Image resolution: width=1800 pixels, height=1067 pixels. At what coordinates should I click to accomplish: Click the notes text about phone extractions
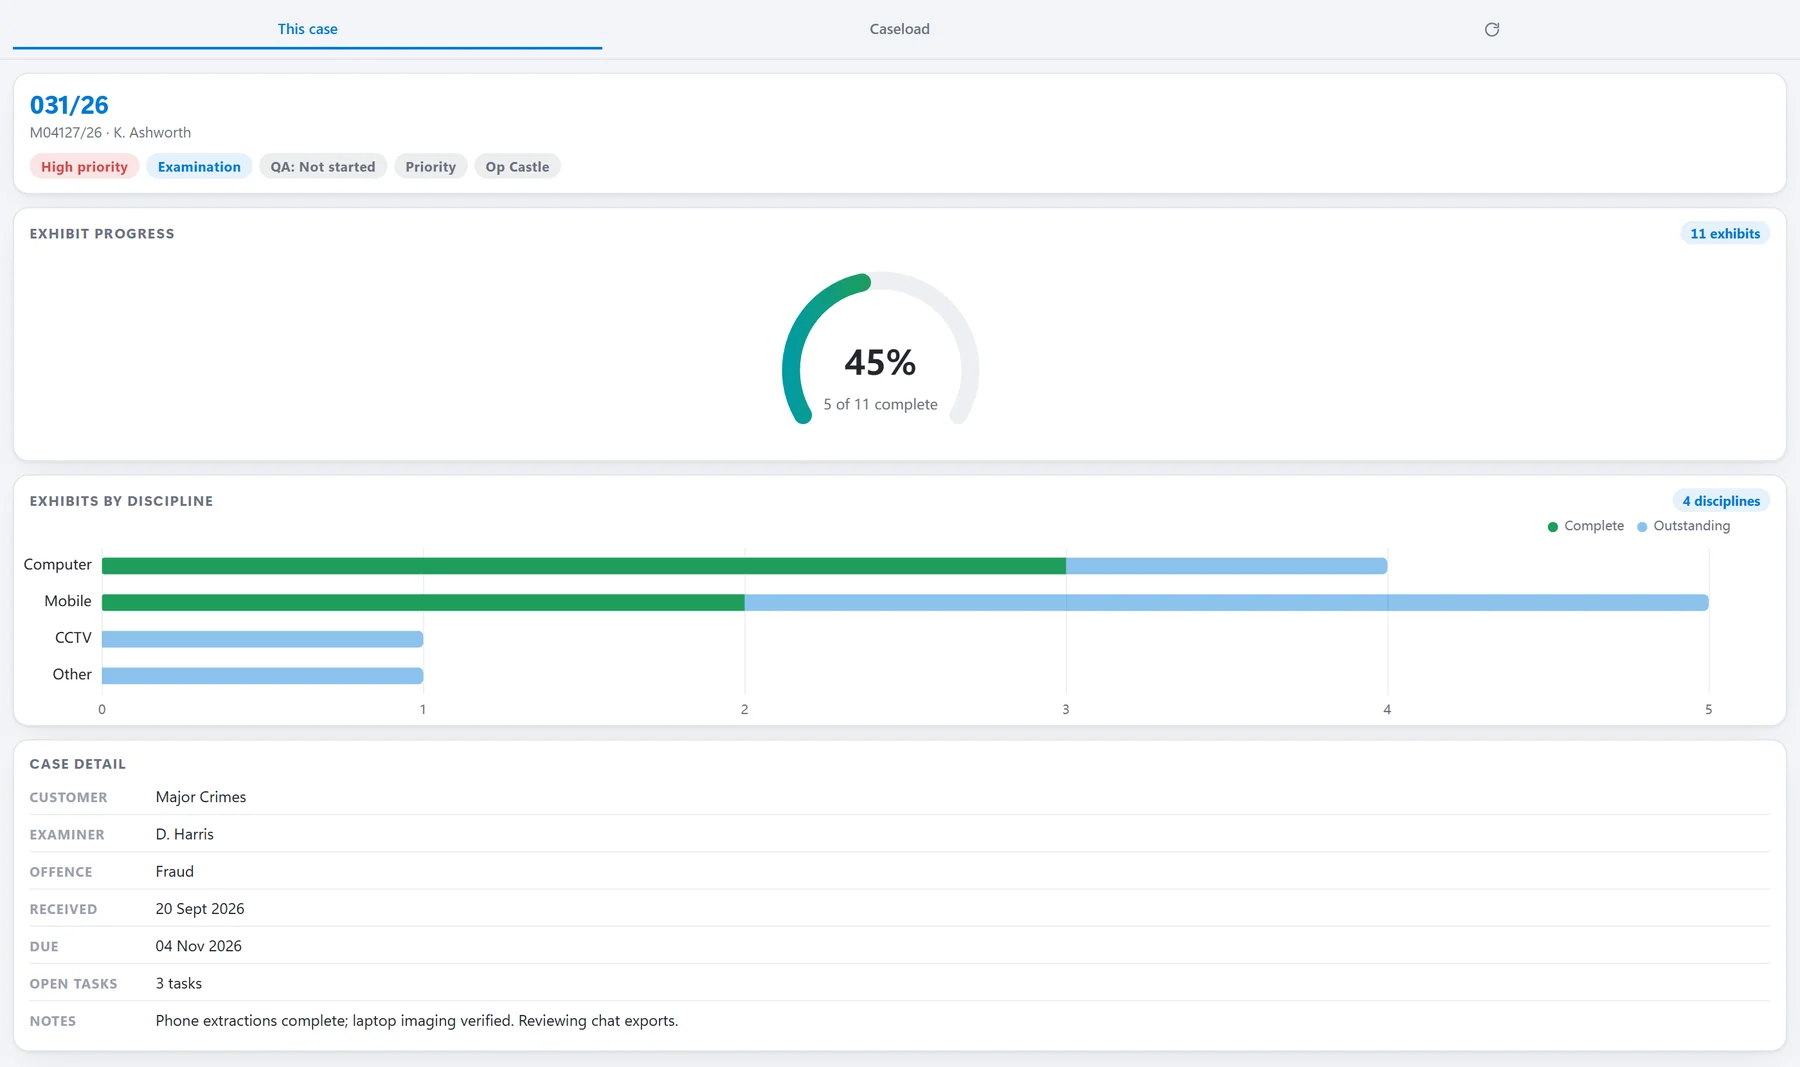[417, 1021]
